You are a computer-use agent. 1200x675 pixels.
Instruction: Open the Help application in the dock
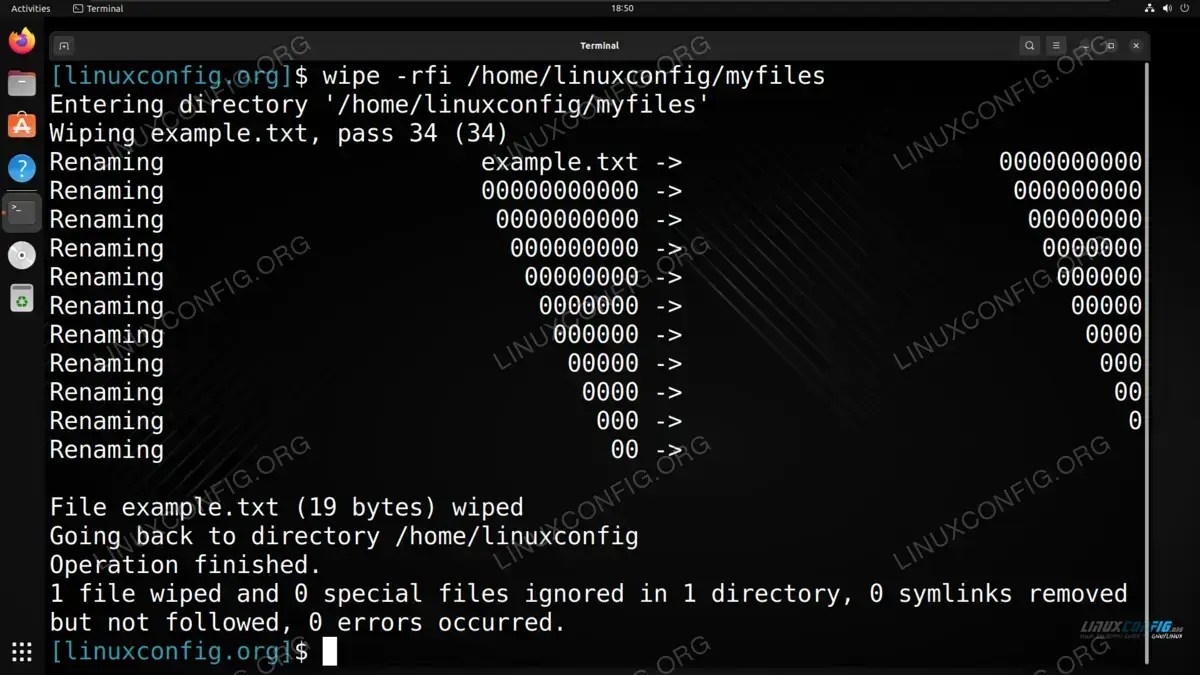tap(21, 168)
